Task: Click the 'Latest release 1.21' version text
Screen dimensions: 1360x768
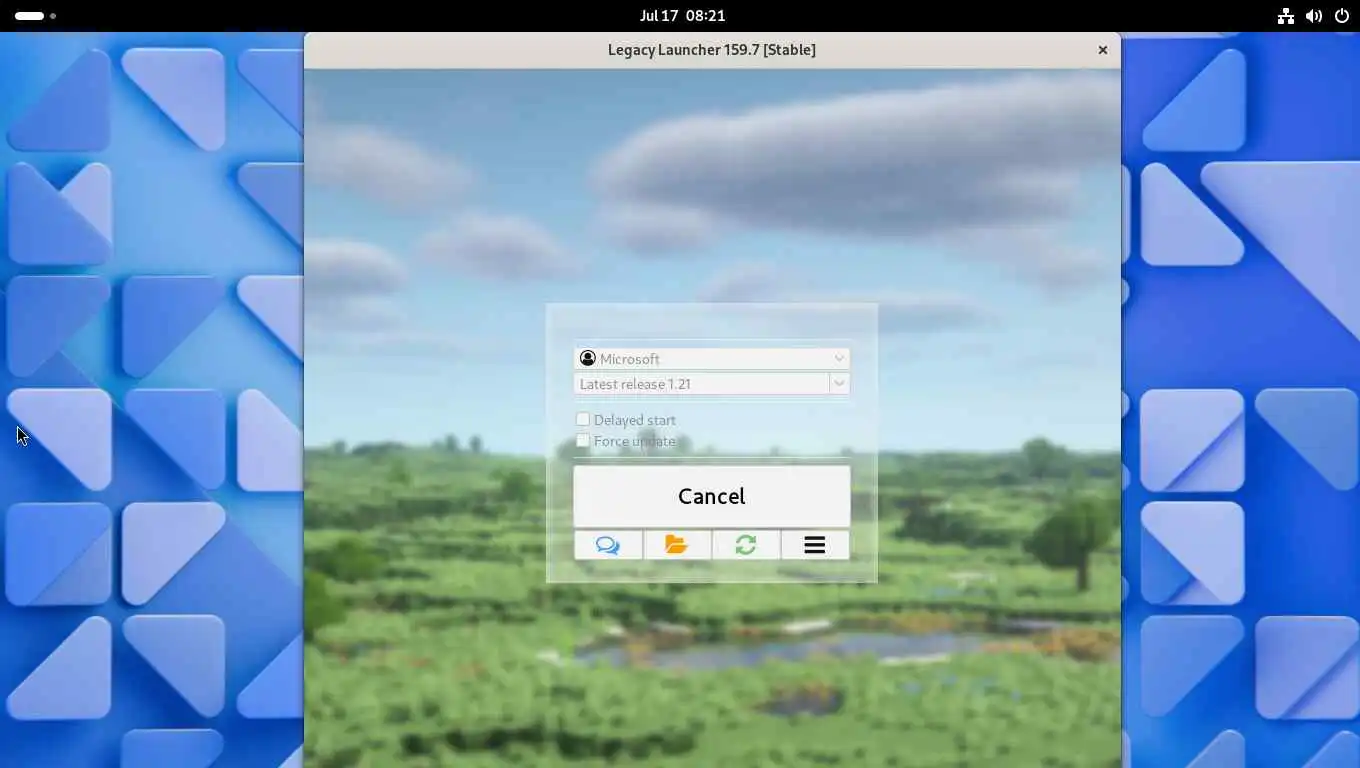Action: [x=635, y=384]
